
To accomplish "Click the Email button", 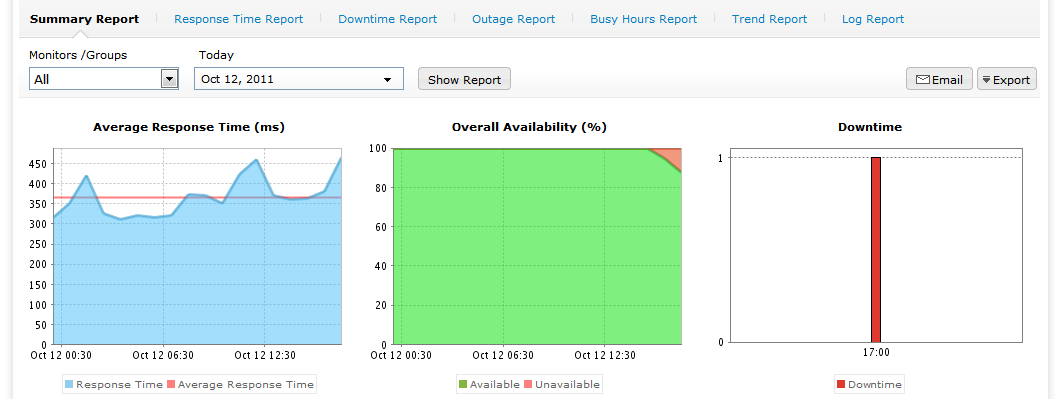I will [939, 79].
